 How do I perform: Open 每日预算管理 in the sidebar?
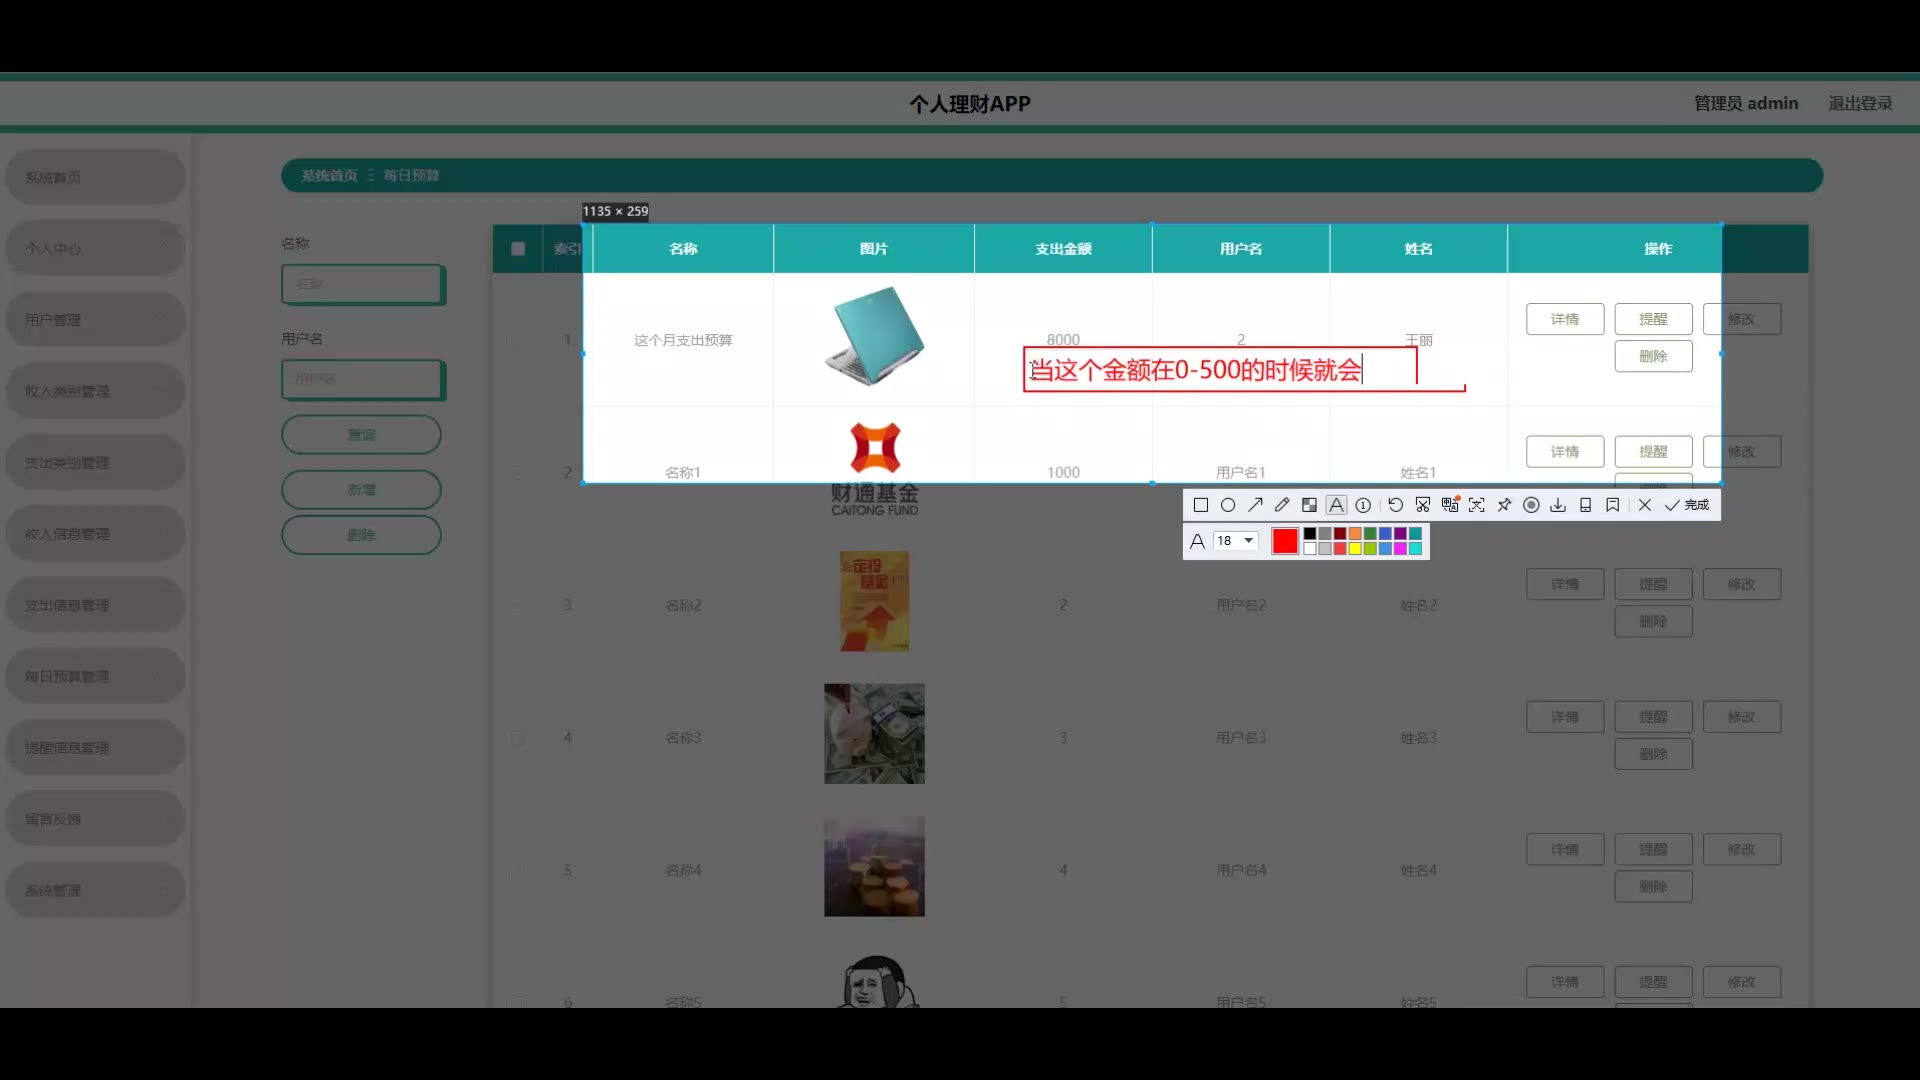click(x=95, y=676)
